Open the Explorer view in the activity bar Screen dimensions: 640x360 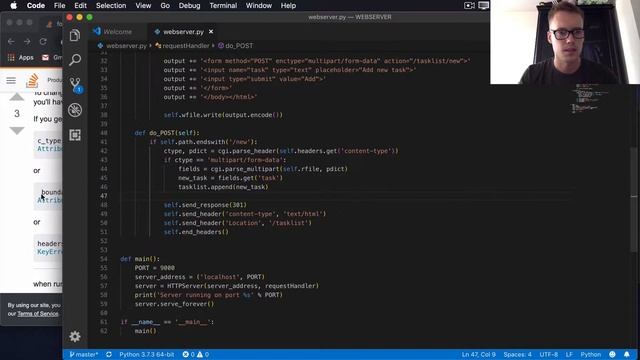[75, 35]
